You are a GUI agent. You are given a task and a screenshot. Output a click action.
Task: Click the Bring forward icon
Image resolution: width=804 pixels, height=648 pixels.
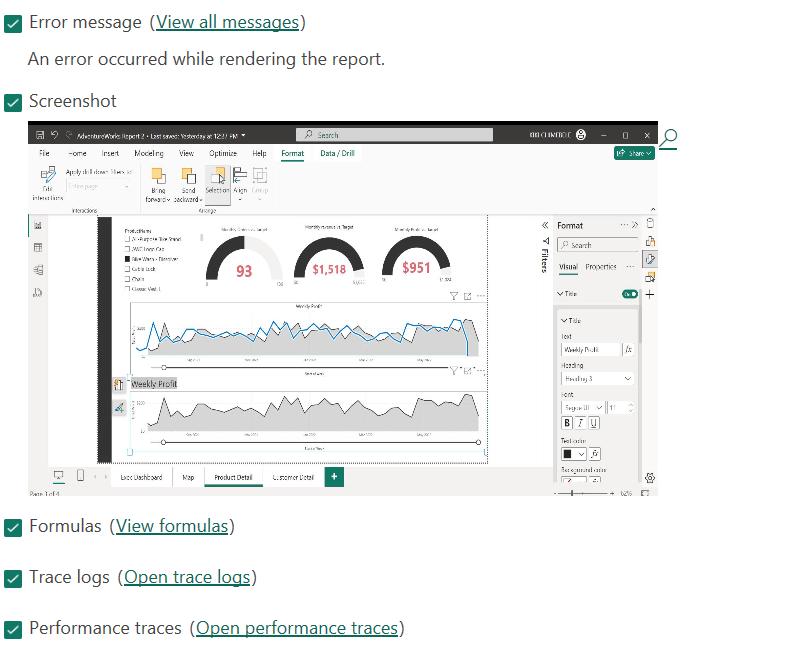158,176
